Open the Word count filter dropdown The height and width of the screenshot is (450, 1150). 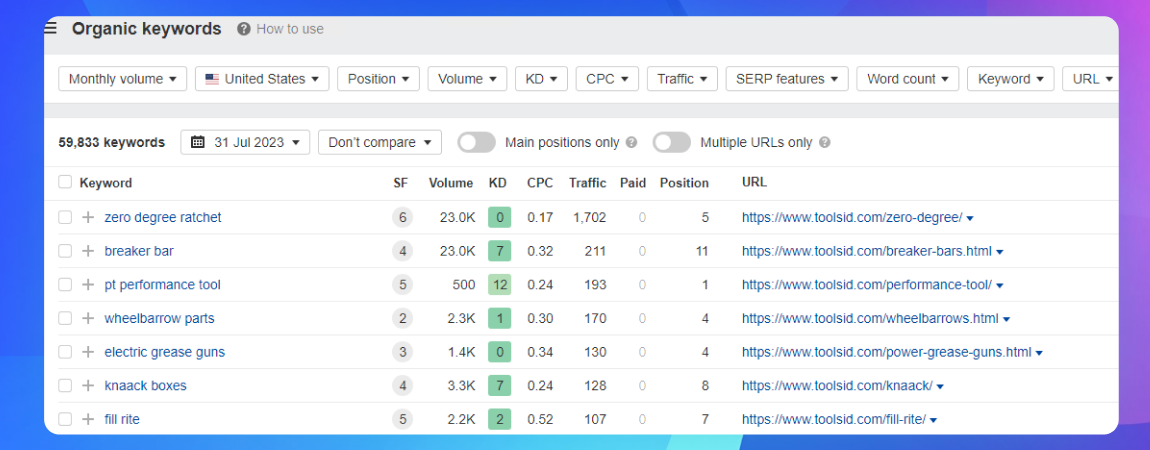point(908,79)
